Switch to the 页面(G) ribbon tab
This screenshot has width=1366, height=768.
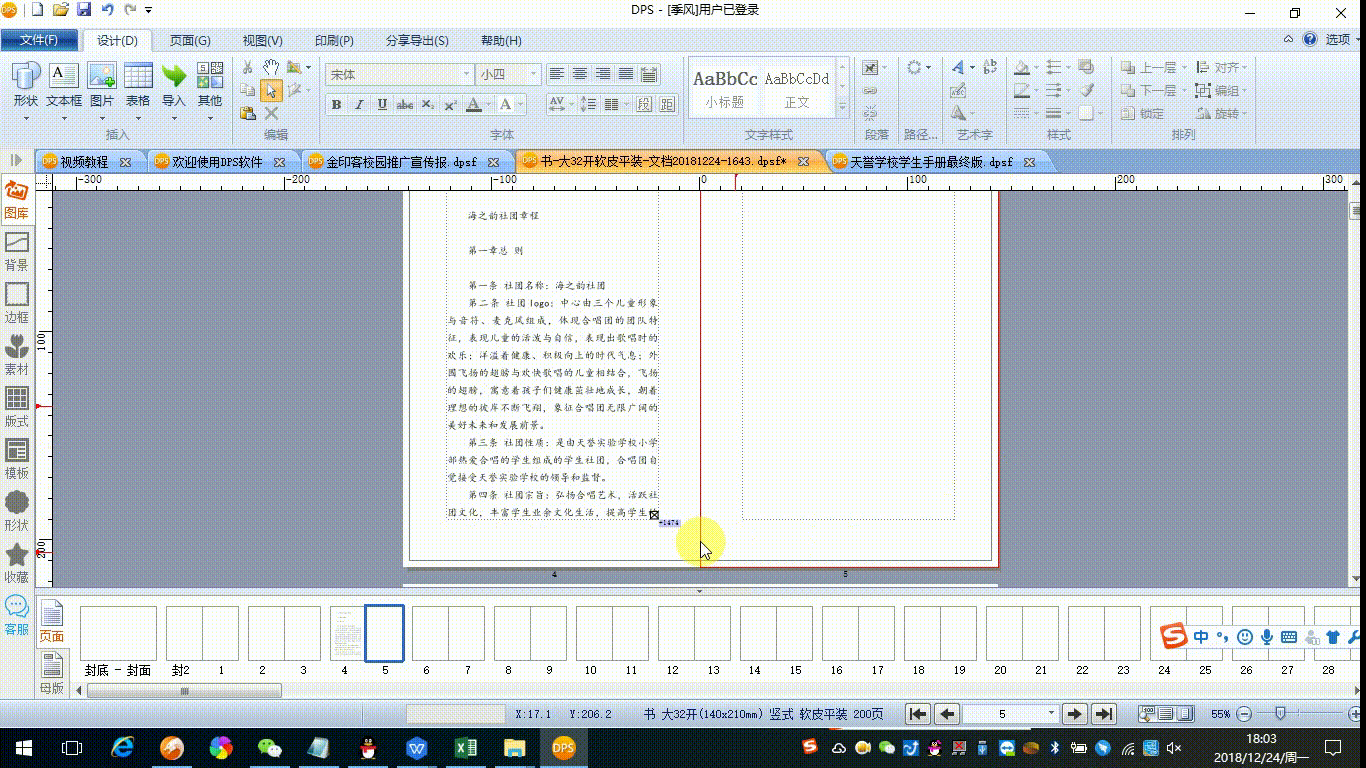tap(190, 41)
